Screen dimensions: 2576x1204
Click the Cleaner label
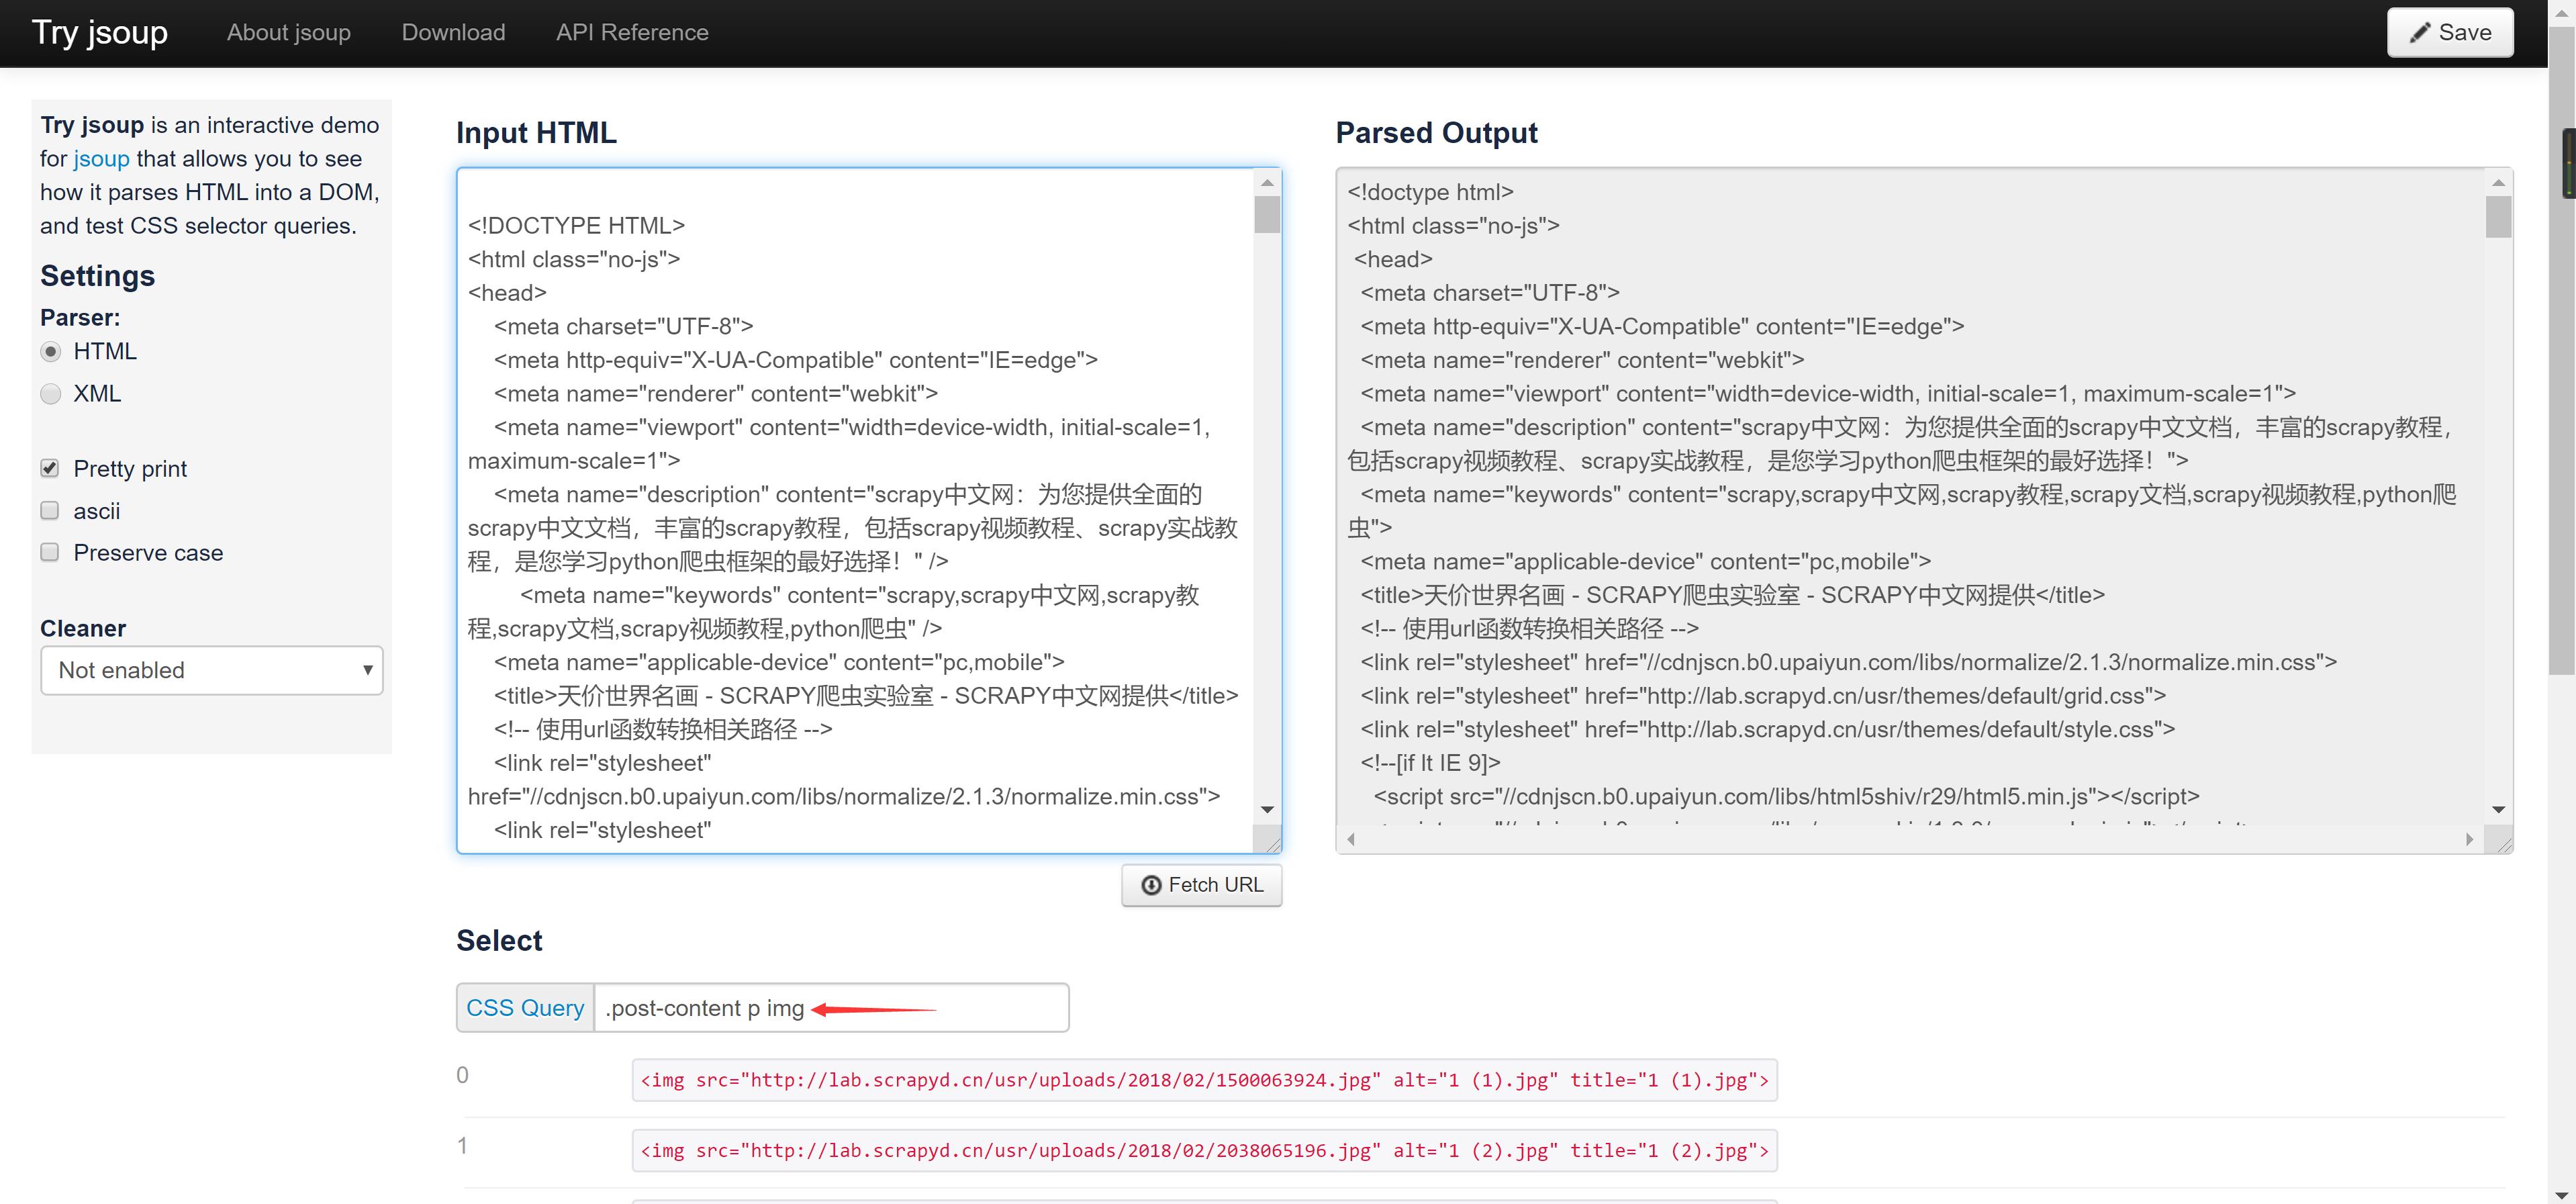point(83,629)
